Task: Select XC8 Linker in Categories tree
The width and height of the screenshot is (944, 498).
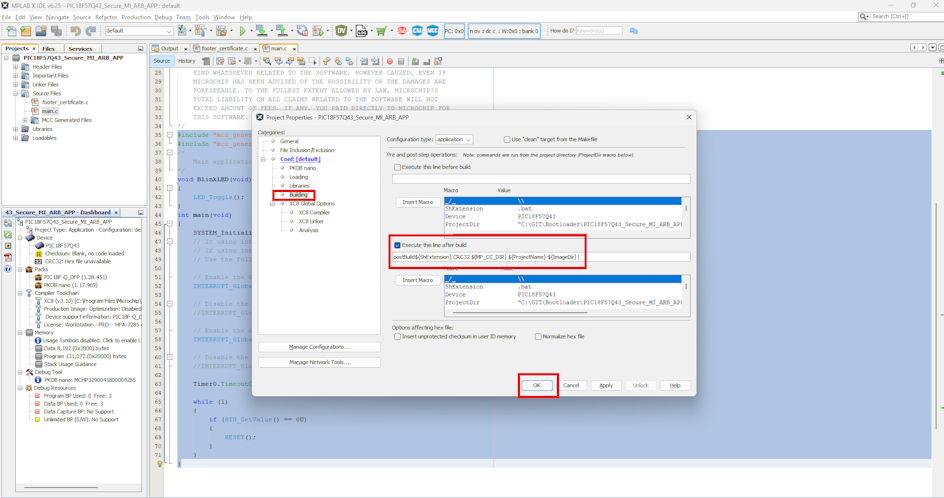Action: tap(311, 221)
